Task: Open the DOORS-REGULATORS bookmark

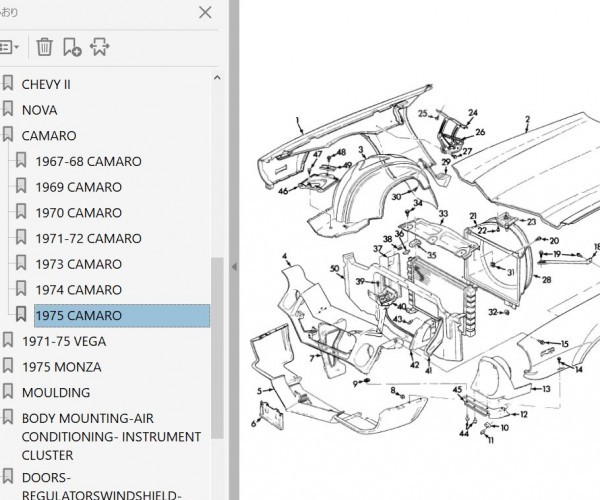Action: 101,487
